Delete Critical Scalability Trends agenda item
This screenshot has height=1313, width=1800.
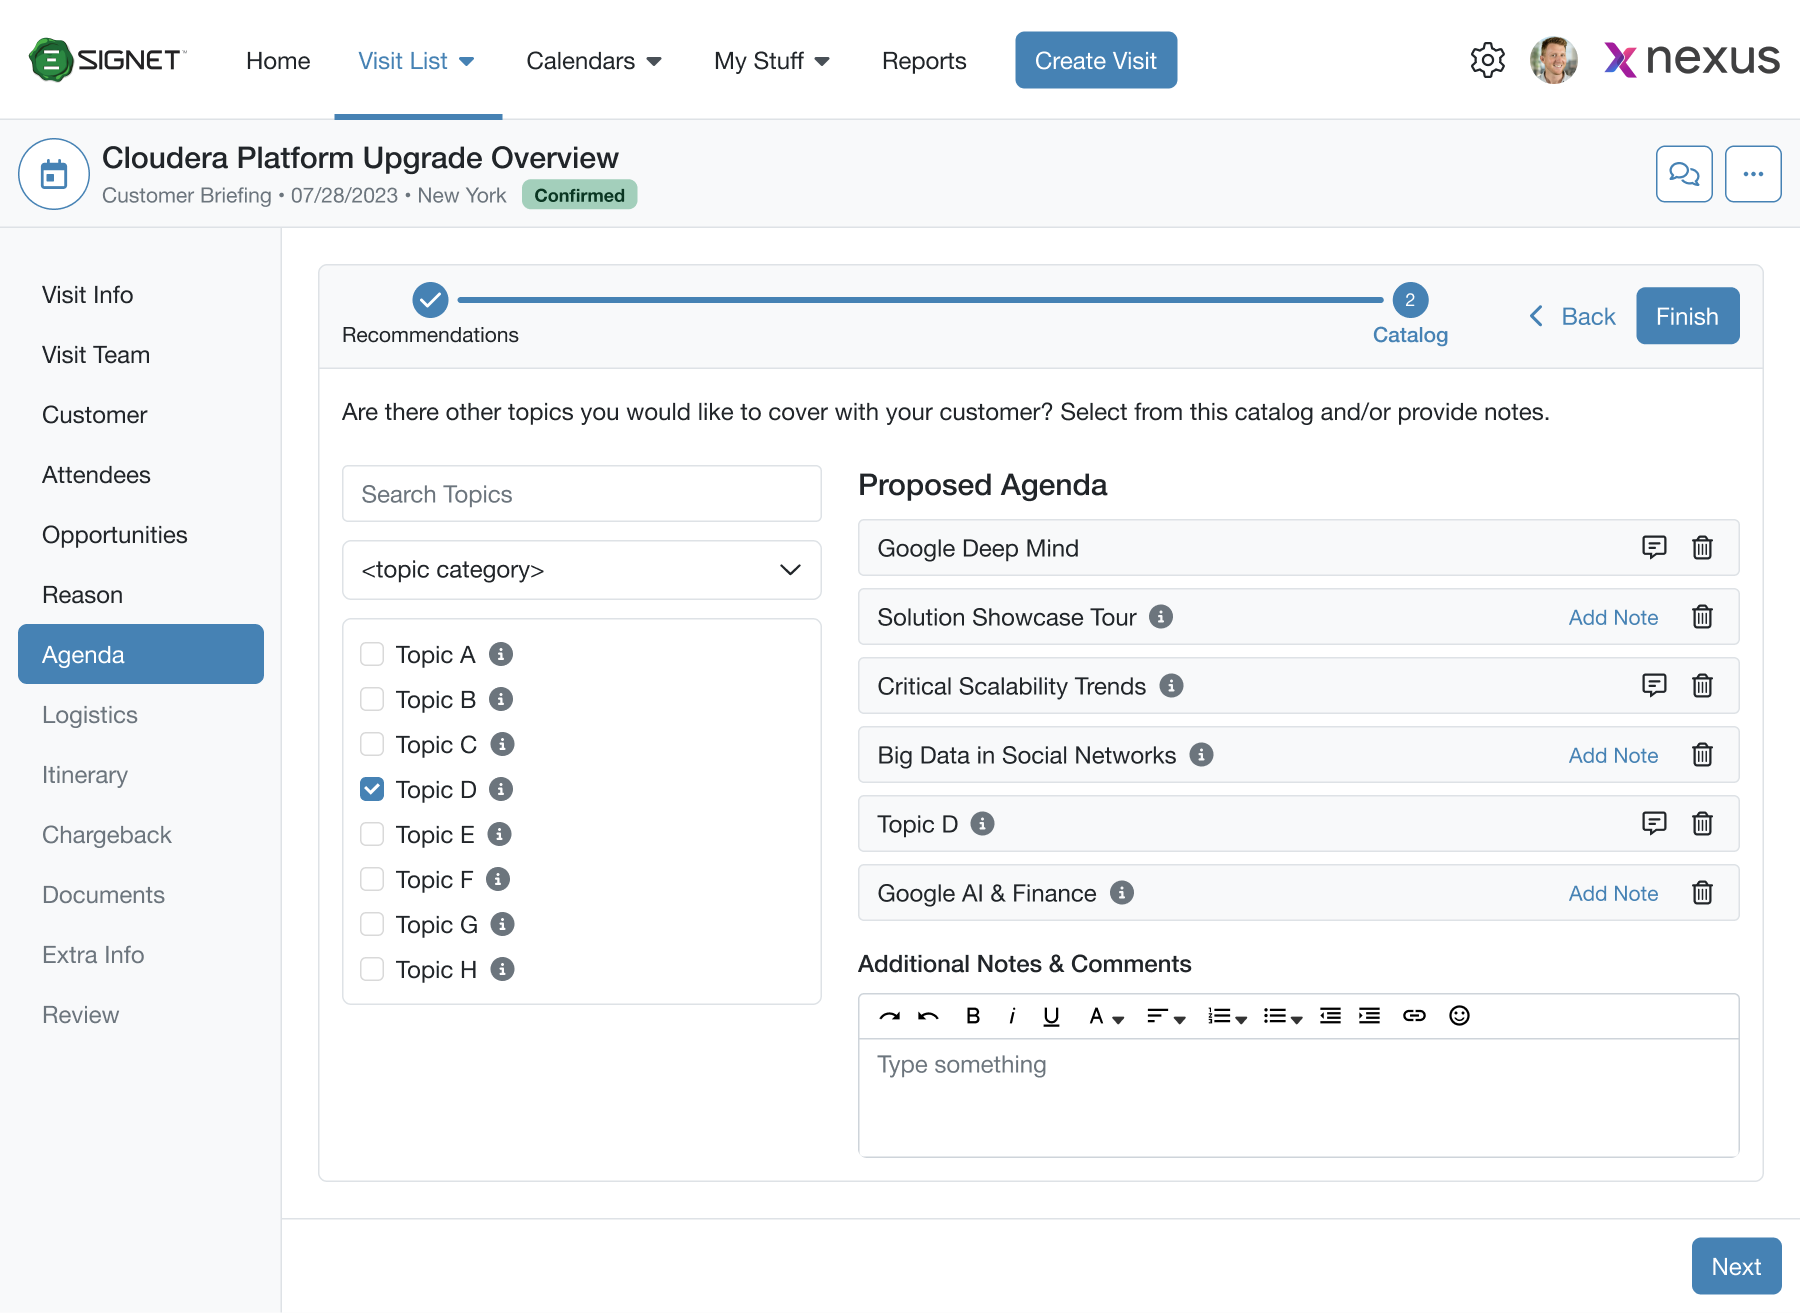click(1702, 685)
